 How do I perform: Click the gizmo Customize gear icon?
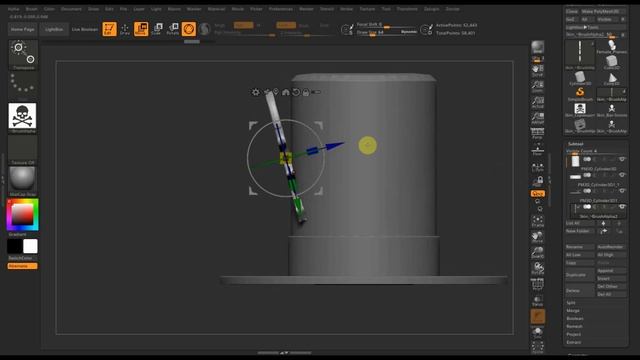(x=256, y=92)
